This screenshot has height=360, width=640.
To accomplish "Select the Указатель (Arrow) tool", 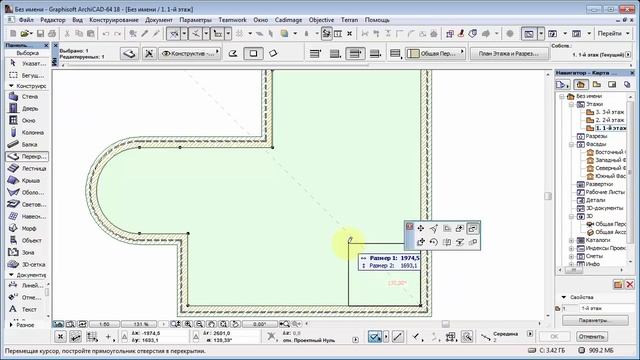I will [x=27, y=64].
